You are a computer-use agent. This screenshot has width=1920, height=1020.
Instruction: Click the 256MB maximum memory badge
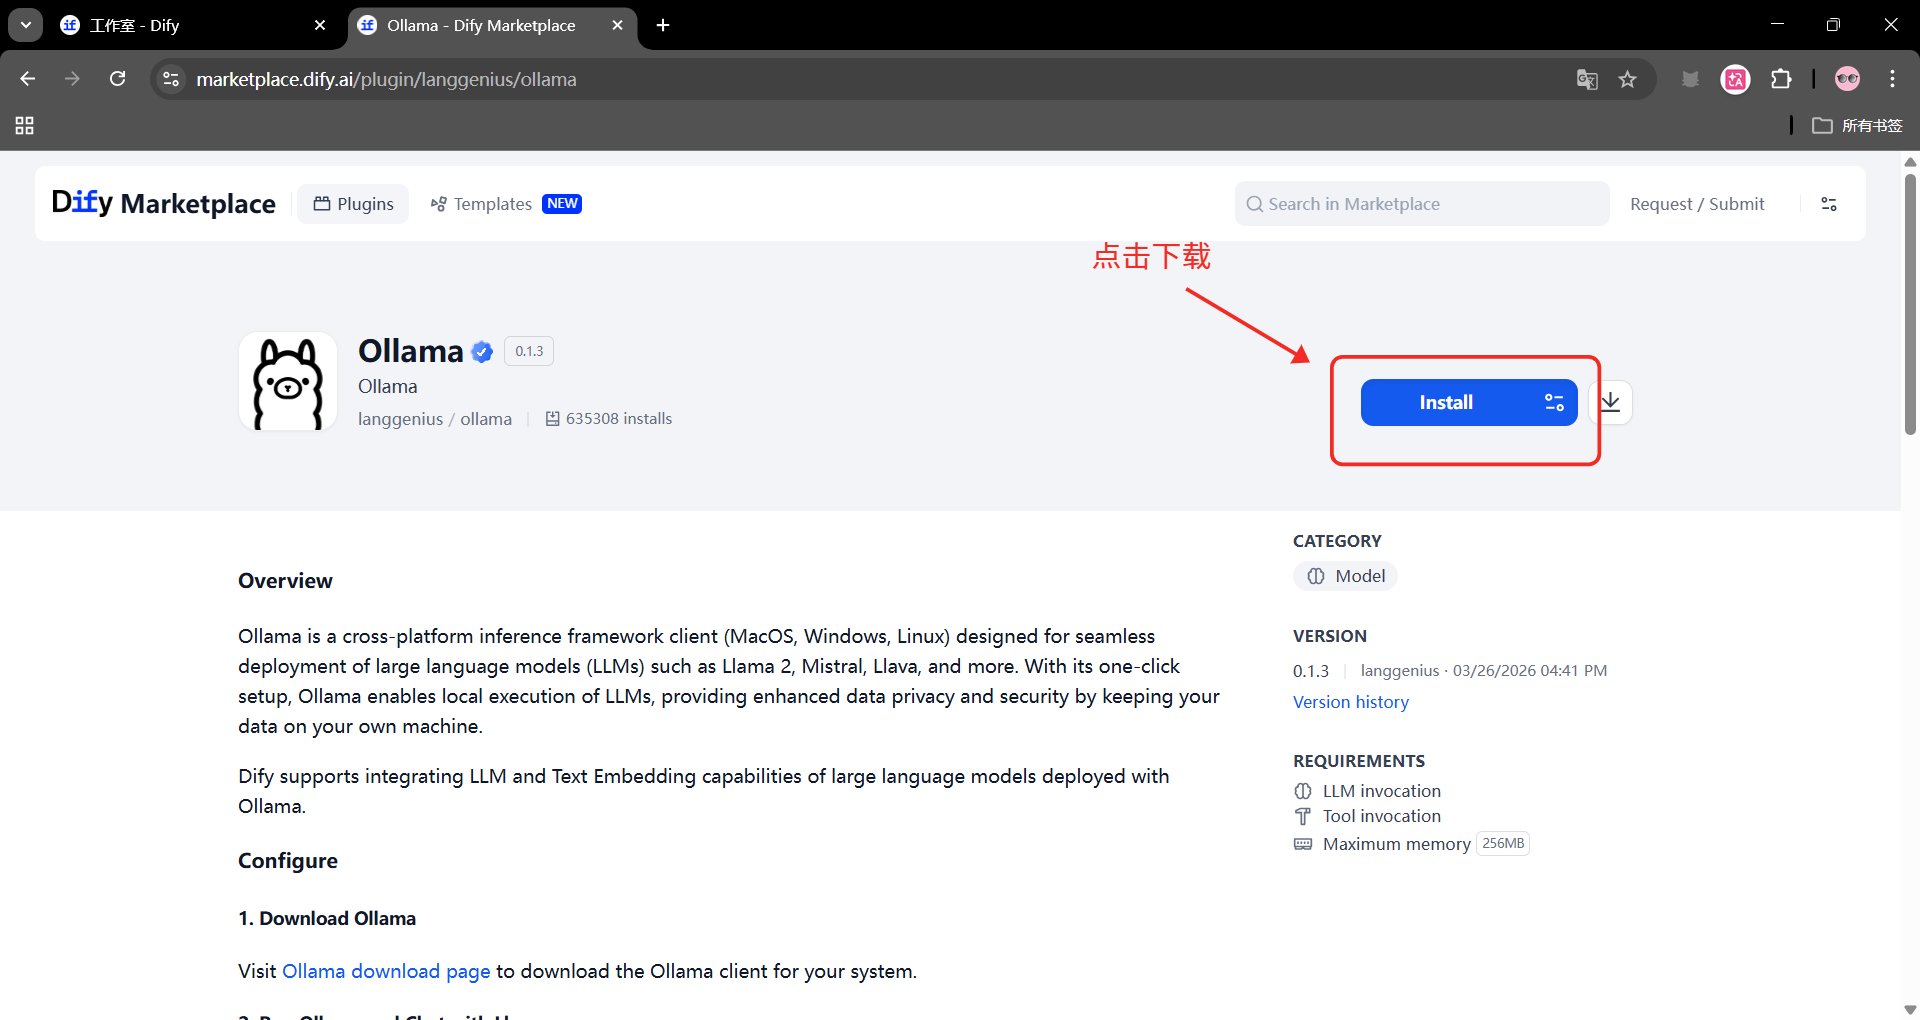1503,844
